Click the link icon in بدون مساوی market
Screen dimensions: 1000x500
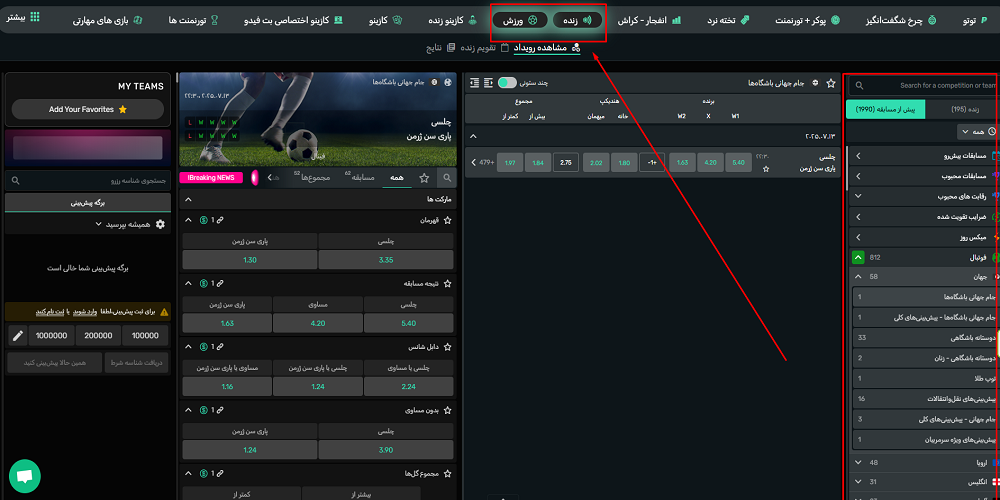(x=219, y=410)
